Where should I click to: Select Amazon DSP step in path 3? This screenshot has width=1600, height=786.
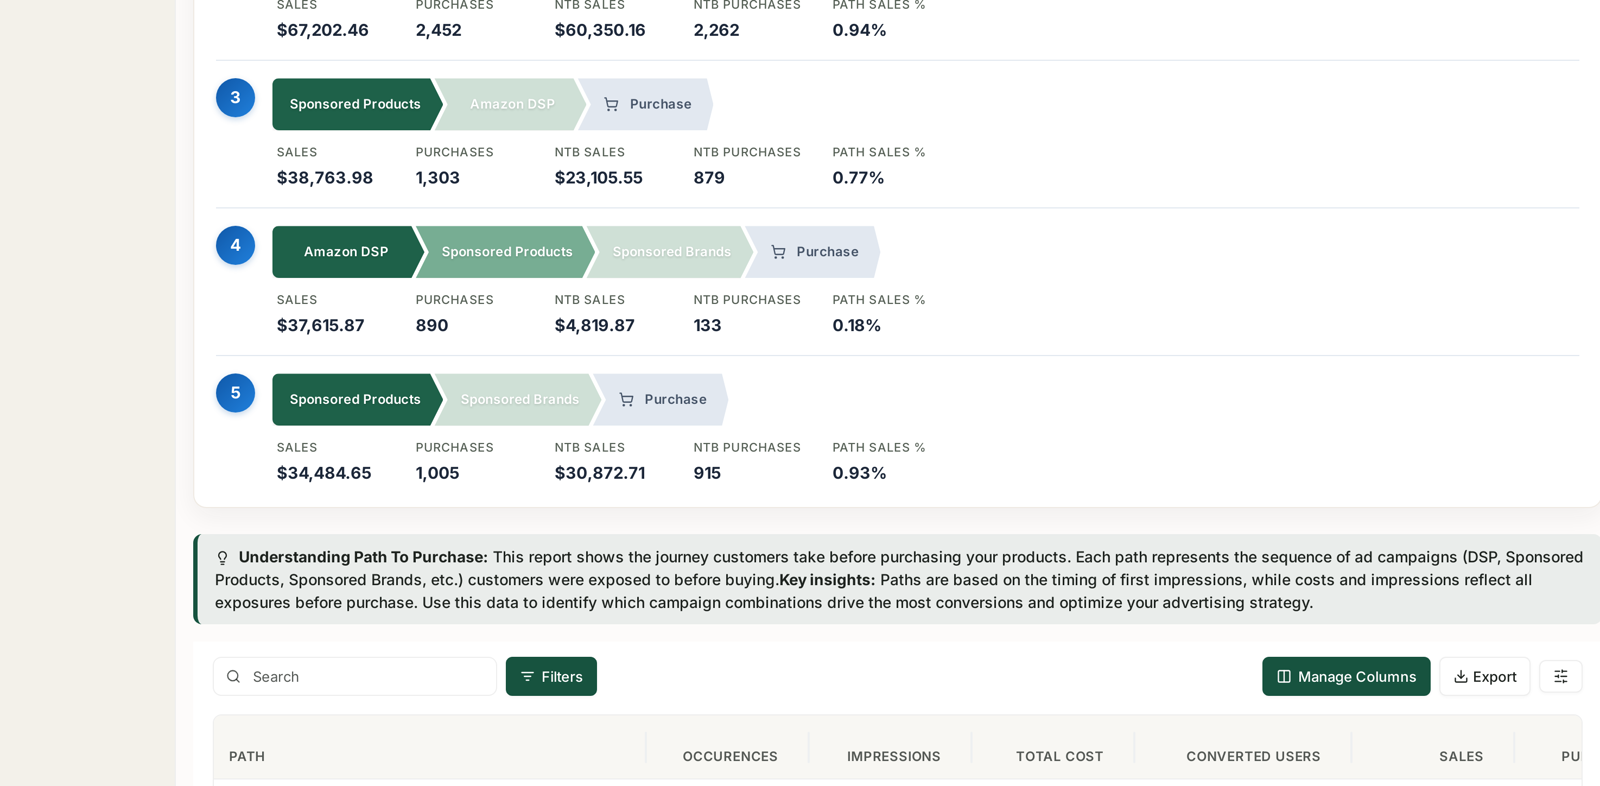pos(512,104)
